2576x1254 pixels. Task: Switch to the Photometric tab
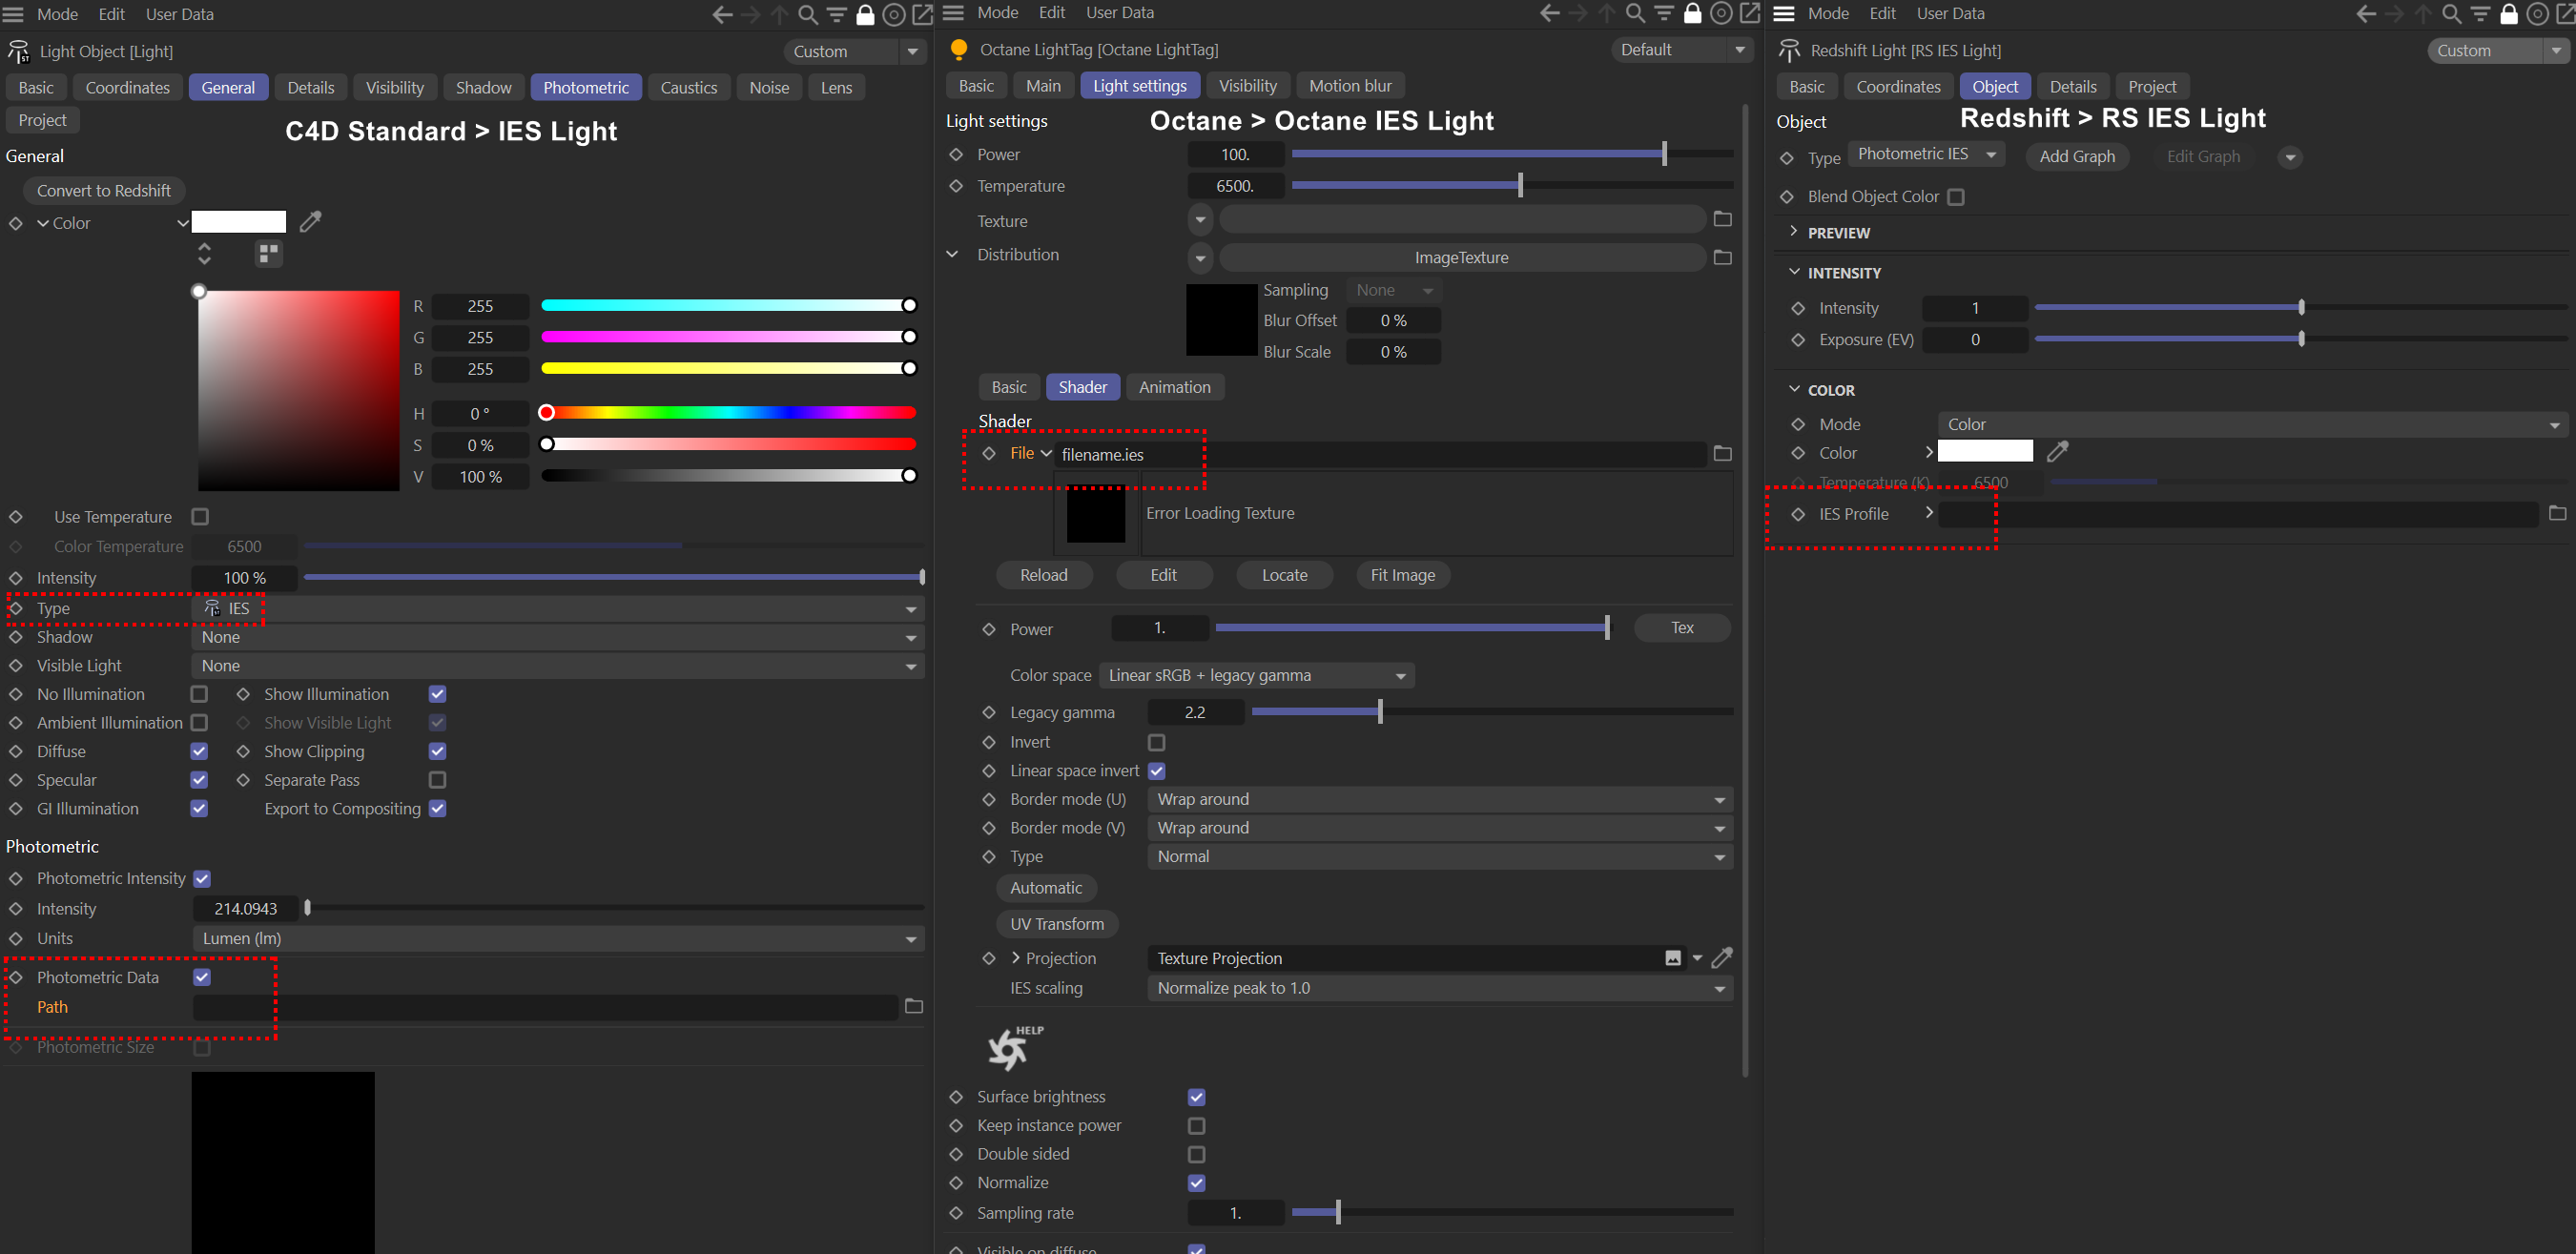(x=586, y=87)
